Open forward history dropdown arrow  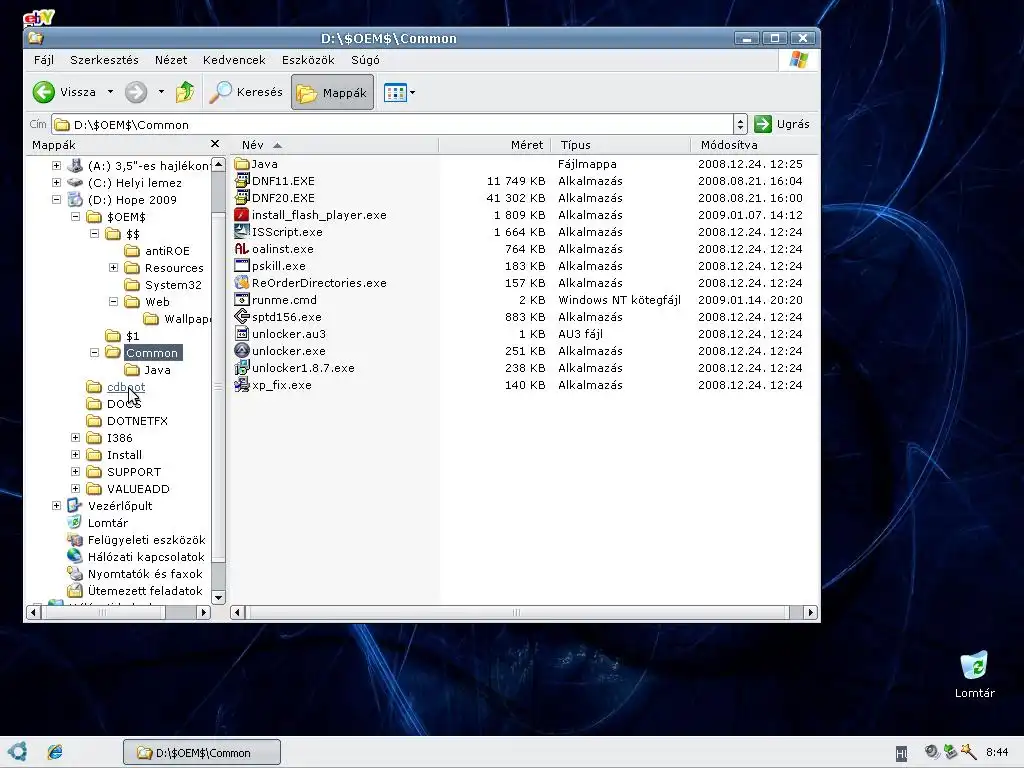click(161, 92)
